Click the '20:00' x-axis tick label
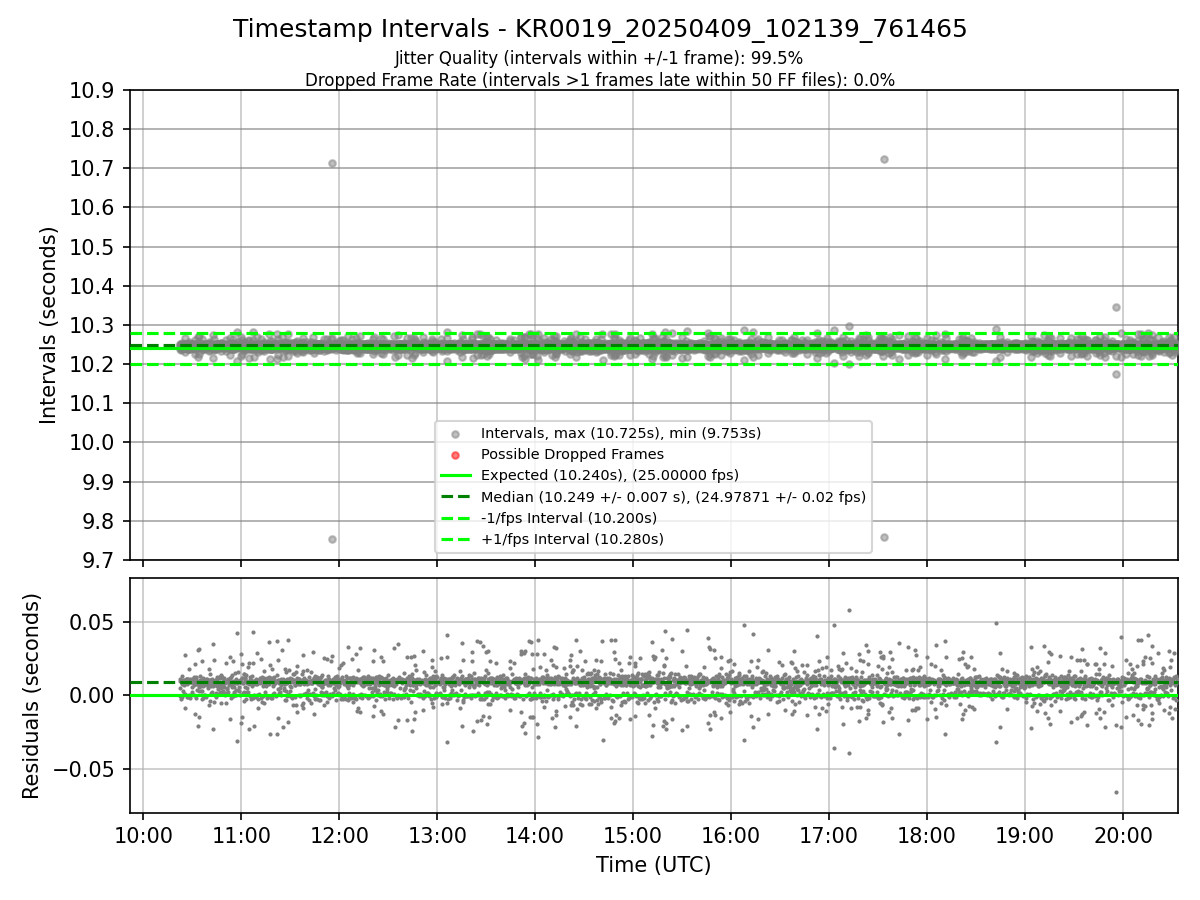The image size is (1200, 900). (x=1123, y=835)
